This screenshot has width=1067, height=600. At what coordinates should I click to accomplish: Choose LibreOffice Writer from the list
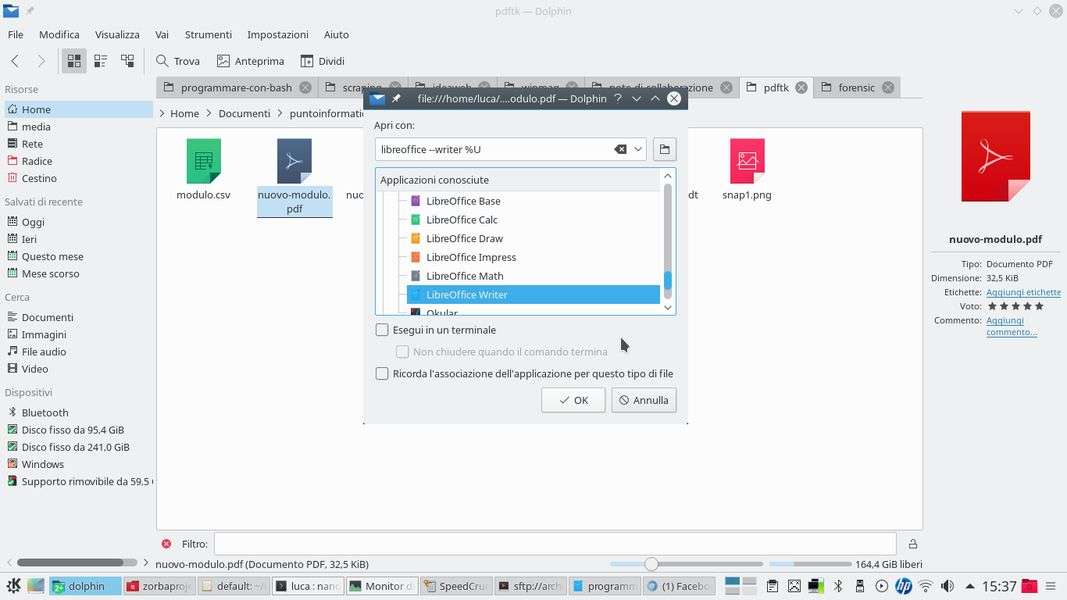coord(533,295)
